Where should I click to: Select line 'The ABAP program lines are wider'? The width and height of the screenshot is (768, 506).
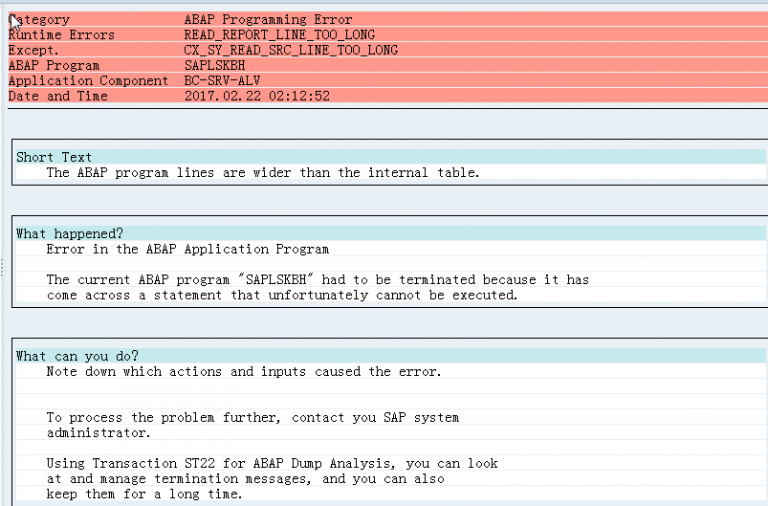[263, 172]
